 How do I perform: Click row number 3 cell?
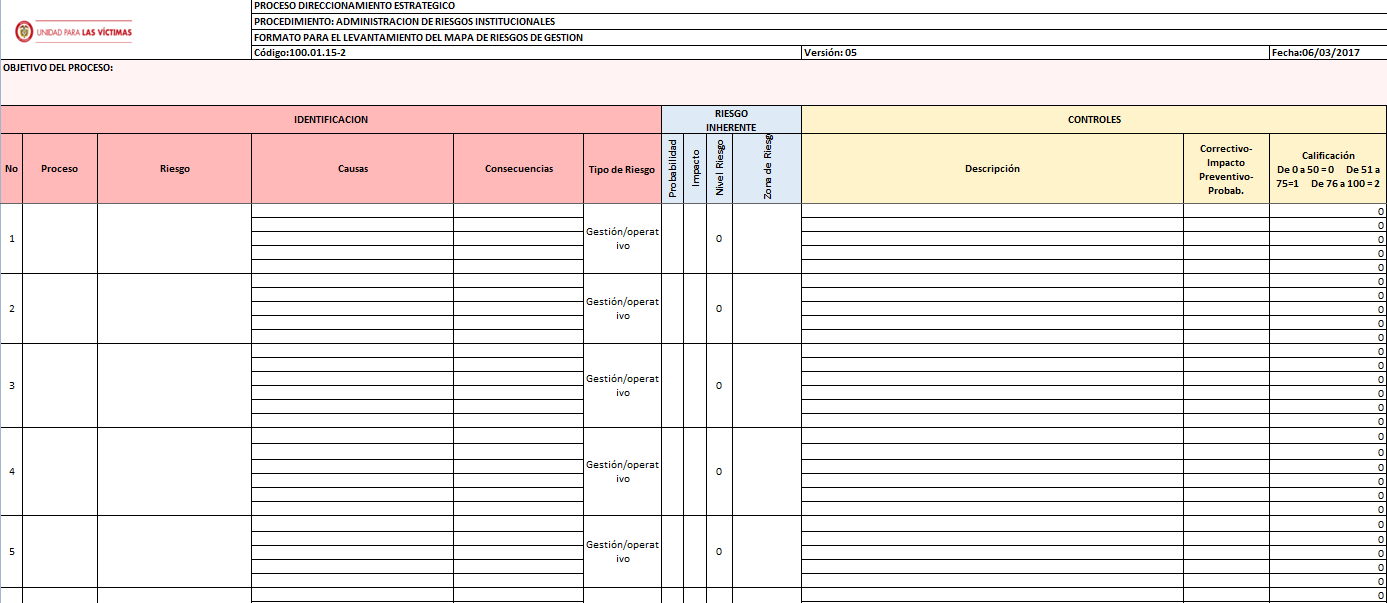(x=11, y=386)
